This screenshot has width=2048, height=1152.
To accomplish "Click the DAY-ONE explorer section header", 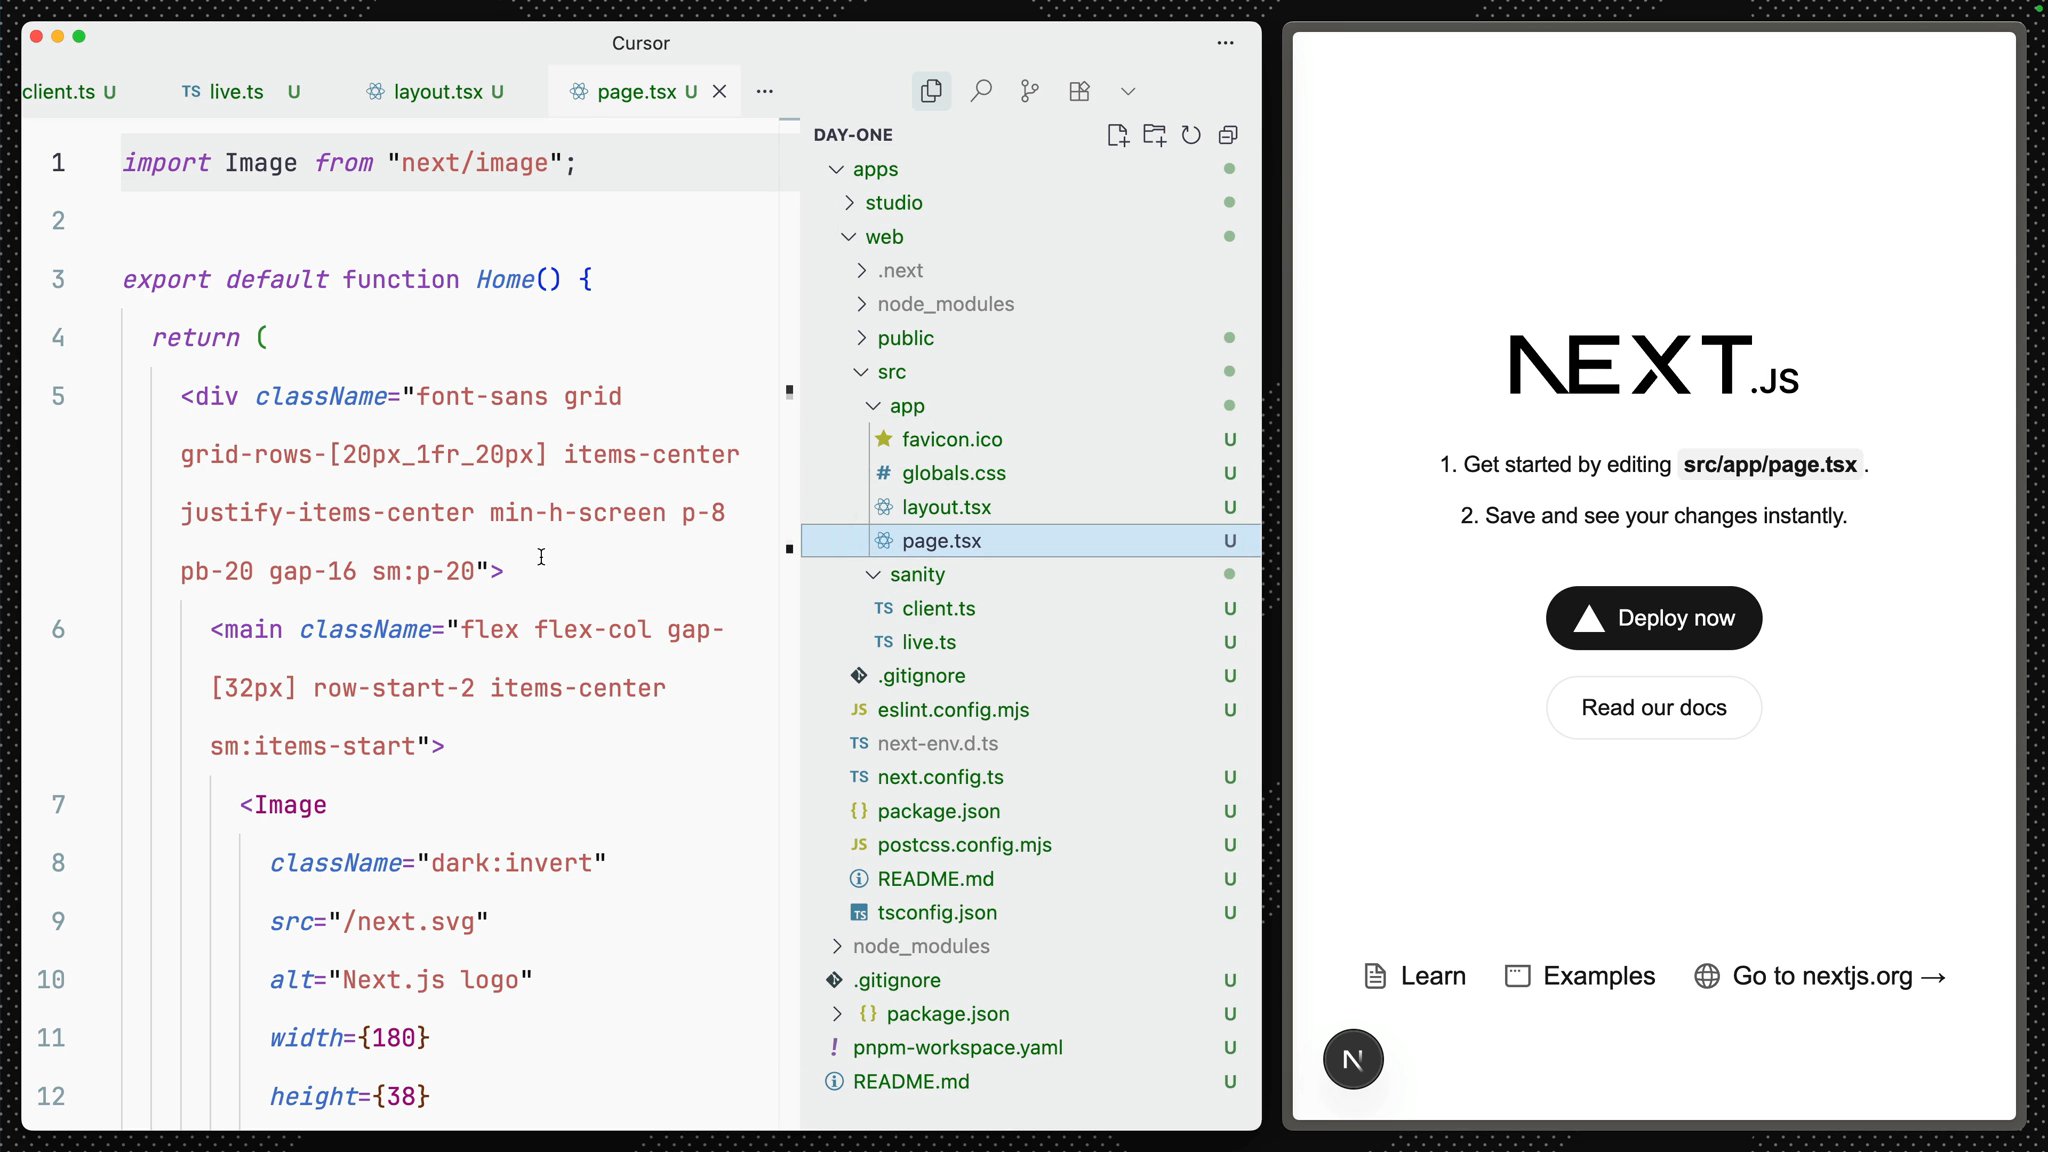I will pos(853,135).
